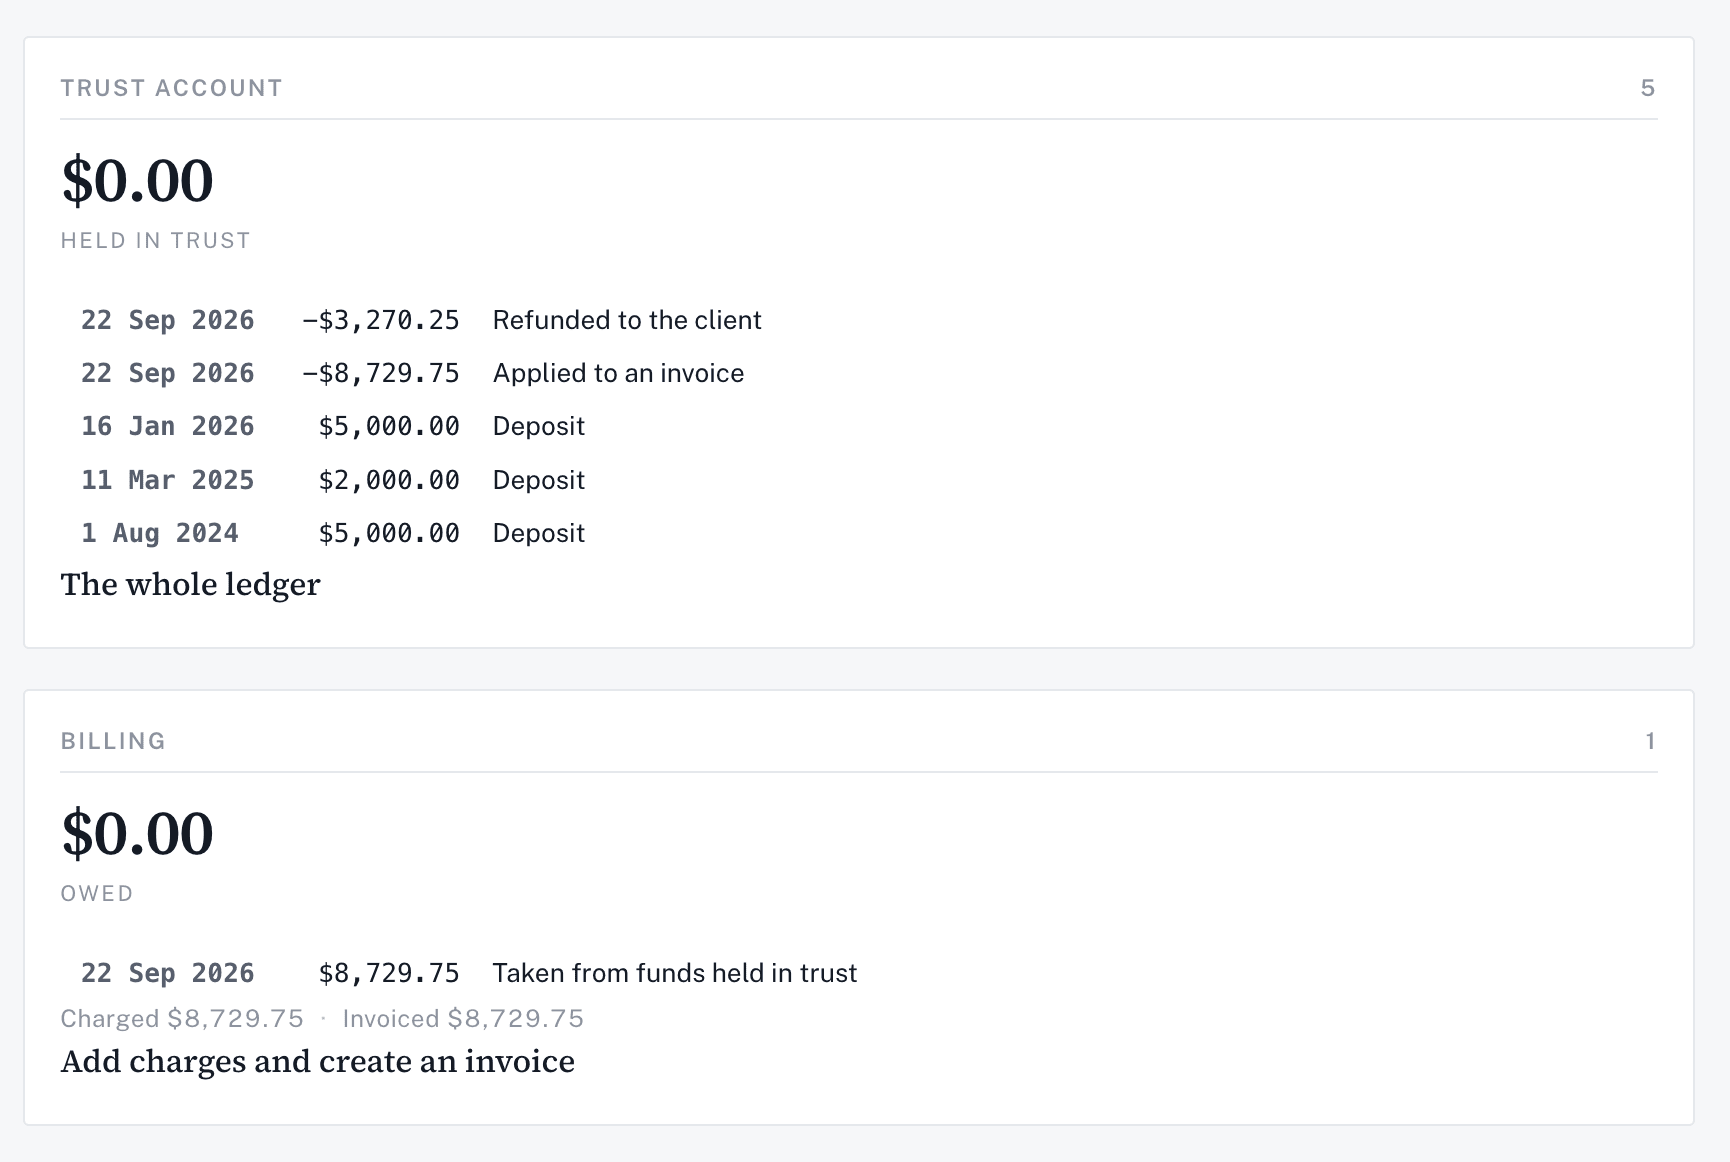
Task: Click the "BILLING" section heading
Action: point(113,741)
